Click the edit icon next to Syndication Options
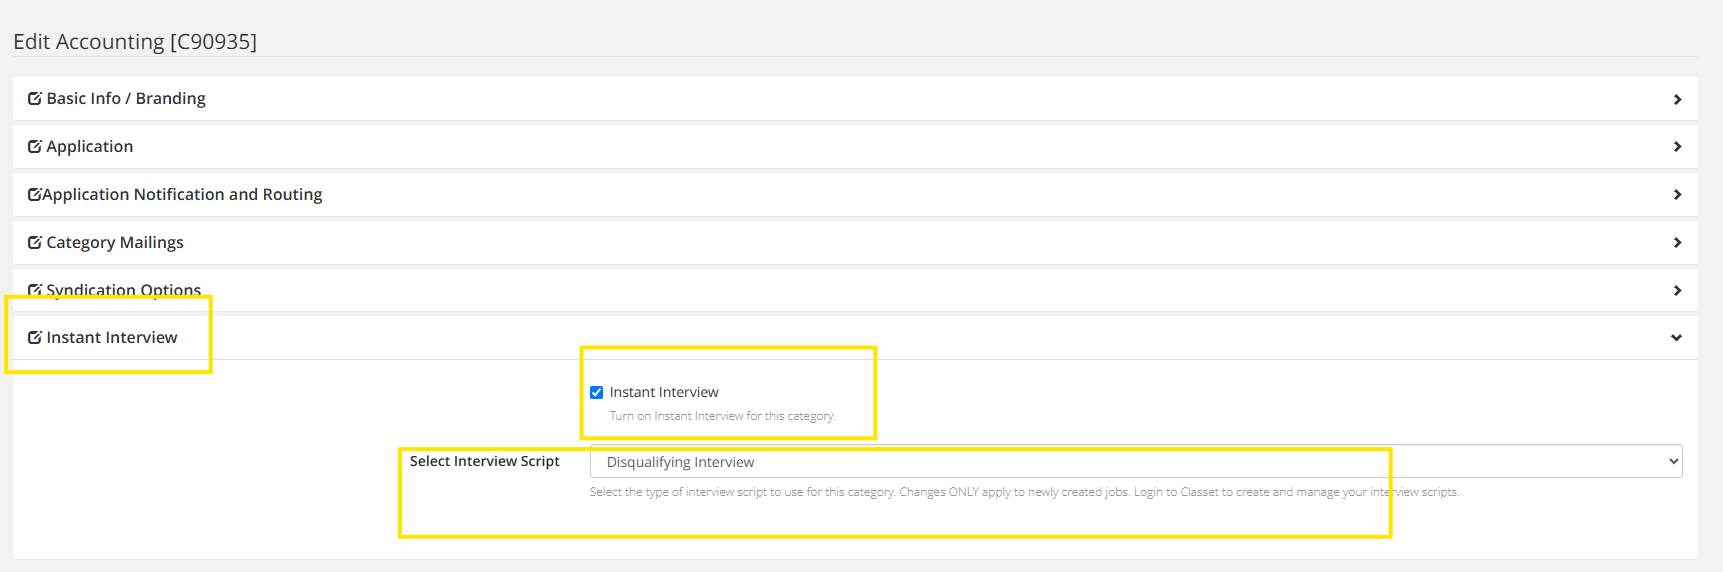This screenshot has width=1723, height=572. [x=34, y=290]
